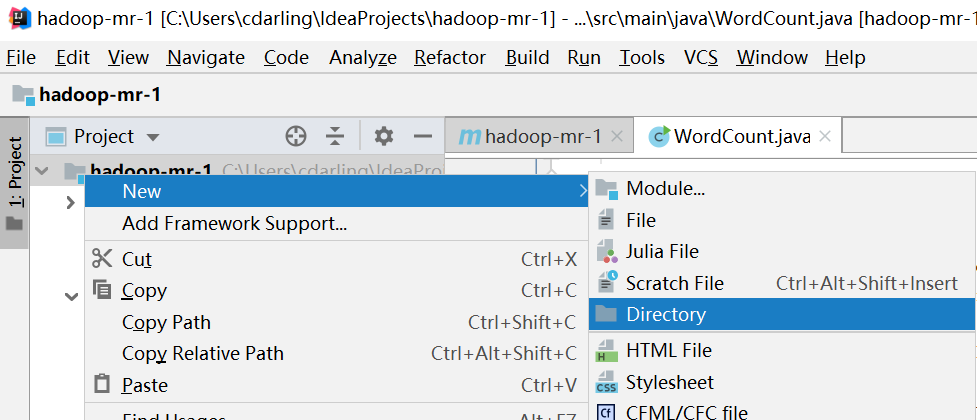Click the Julia File icon

(x=606, y=252)
